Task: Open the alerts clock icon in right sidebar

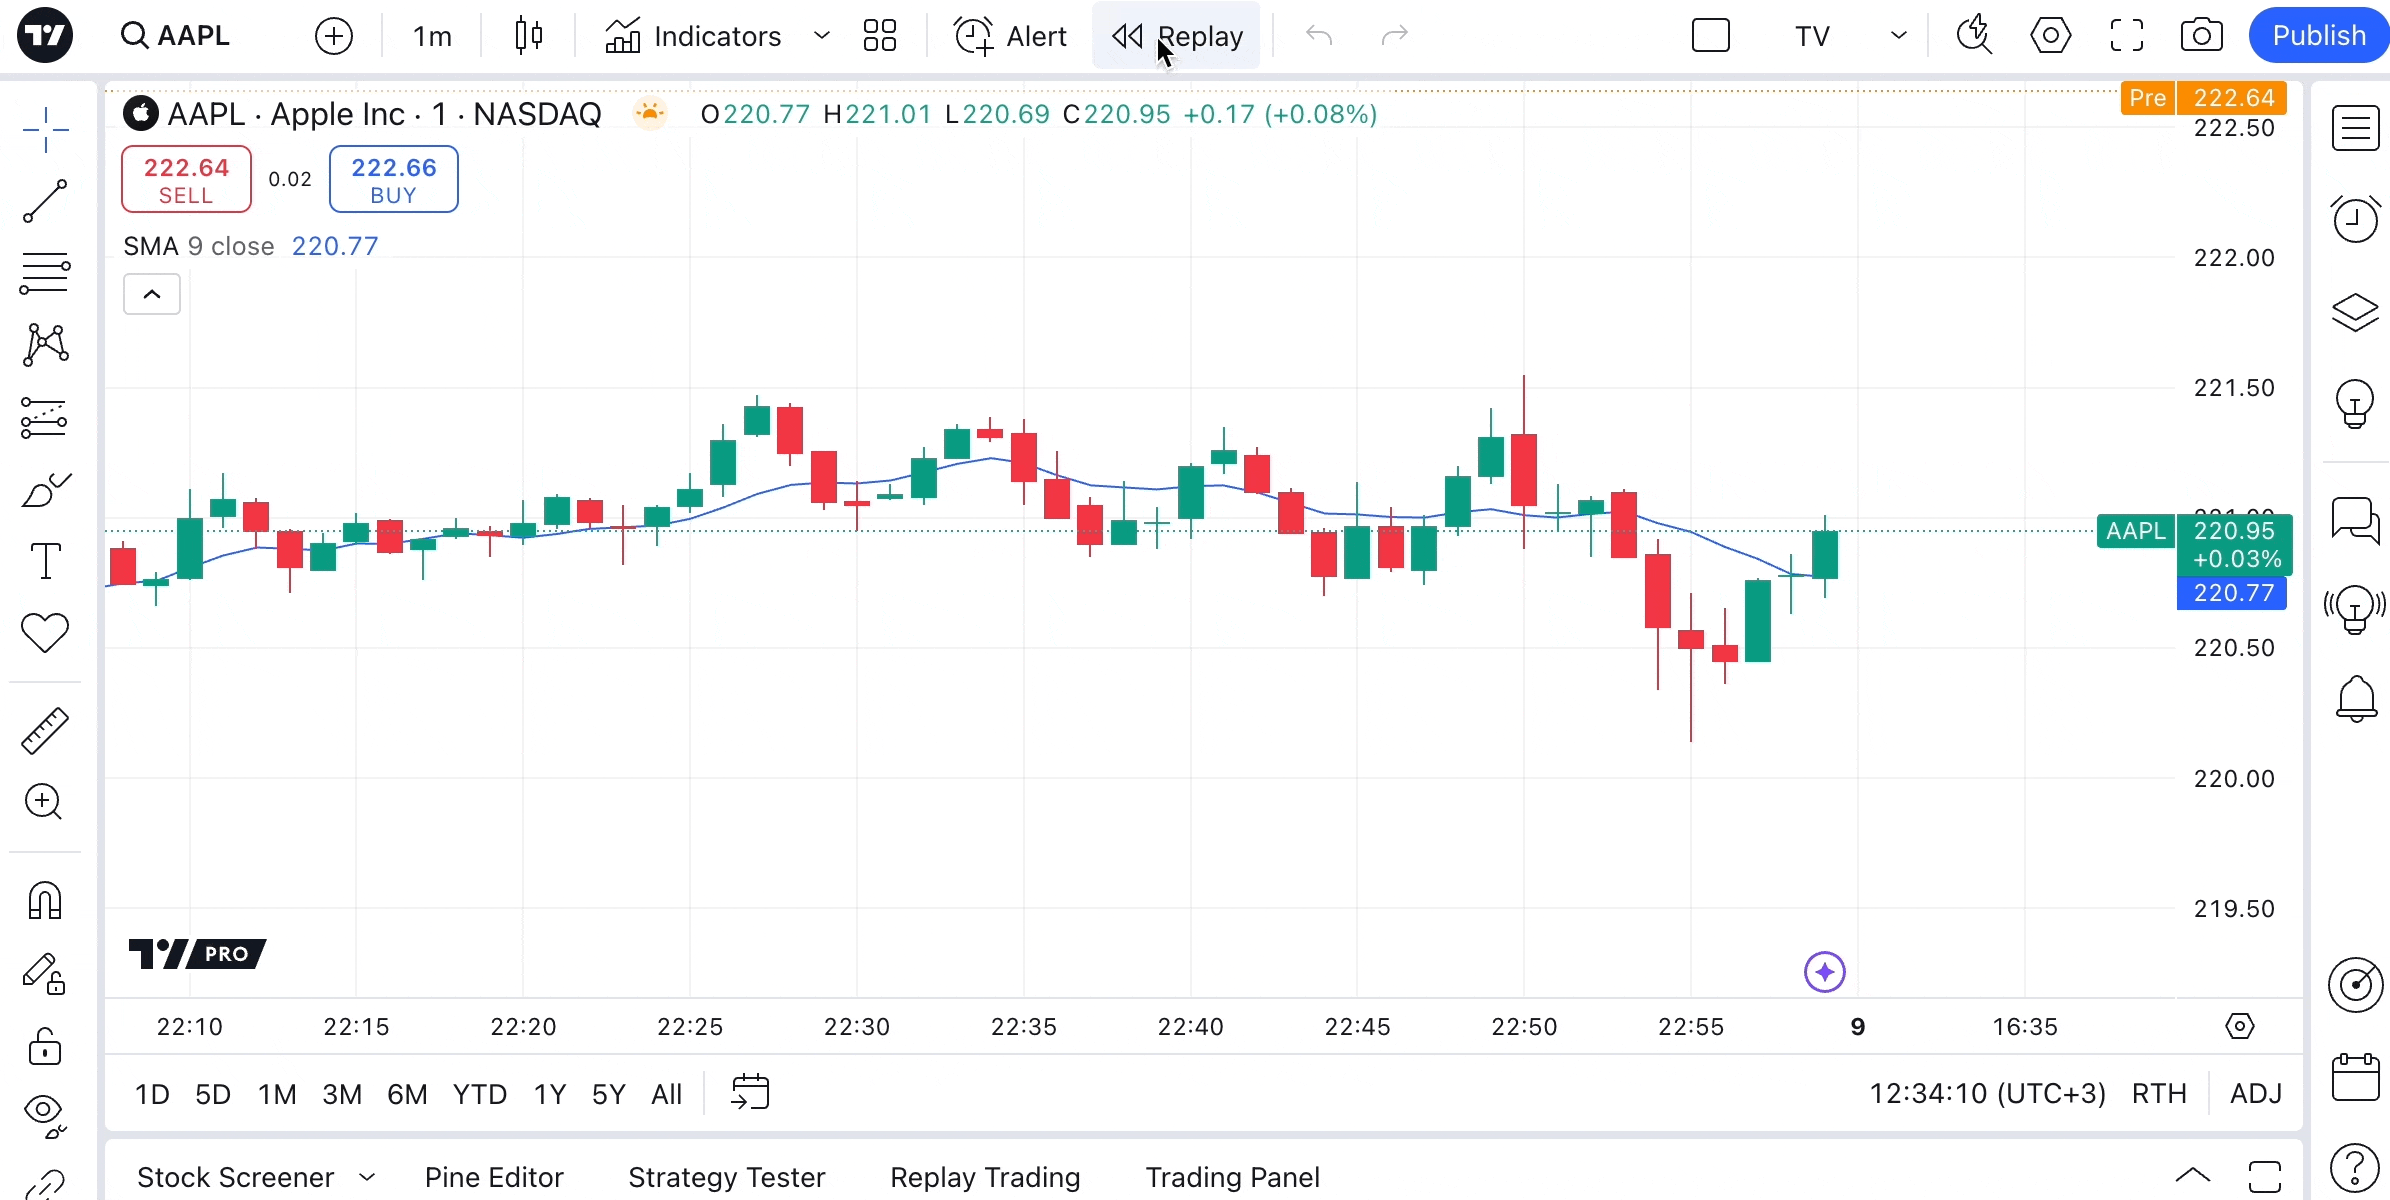Action: tap(2355, 219)
